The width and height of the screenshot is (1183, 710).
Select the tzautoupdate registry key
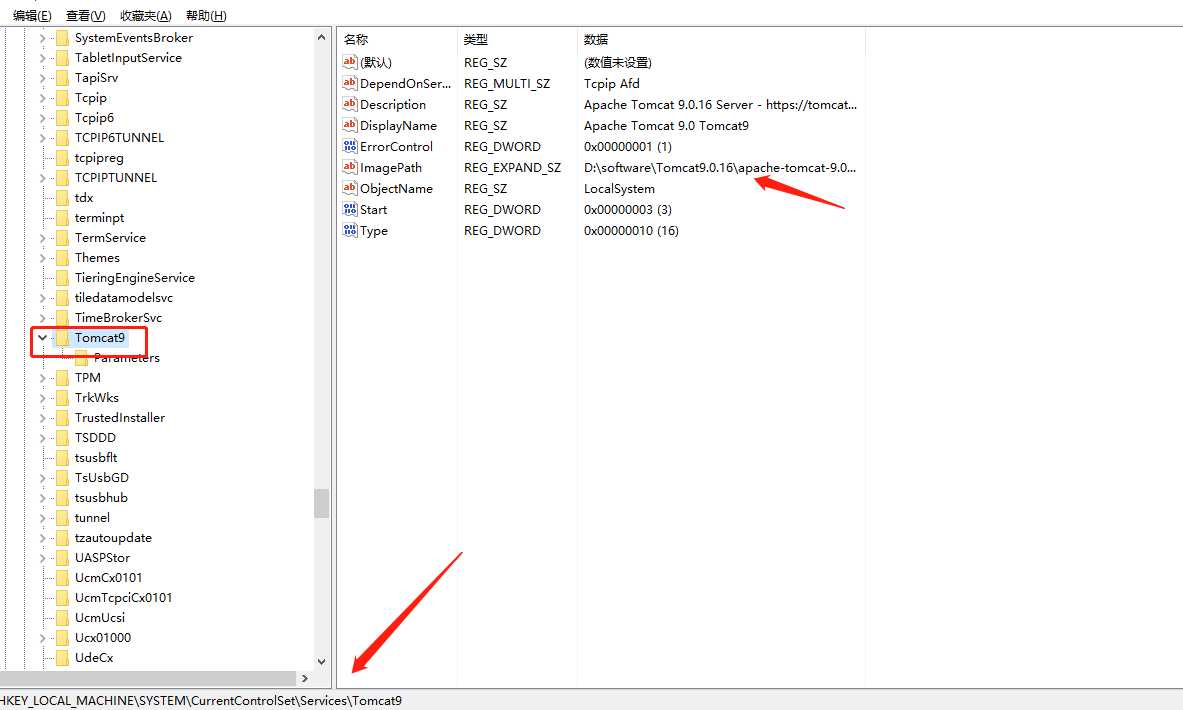(x=113, y=537)
